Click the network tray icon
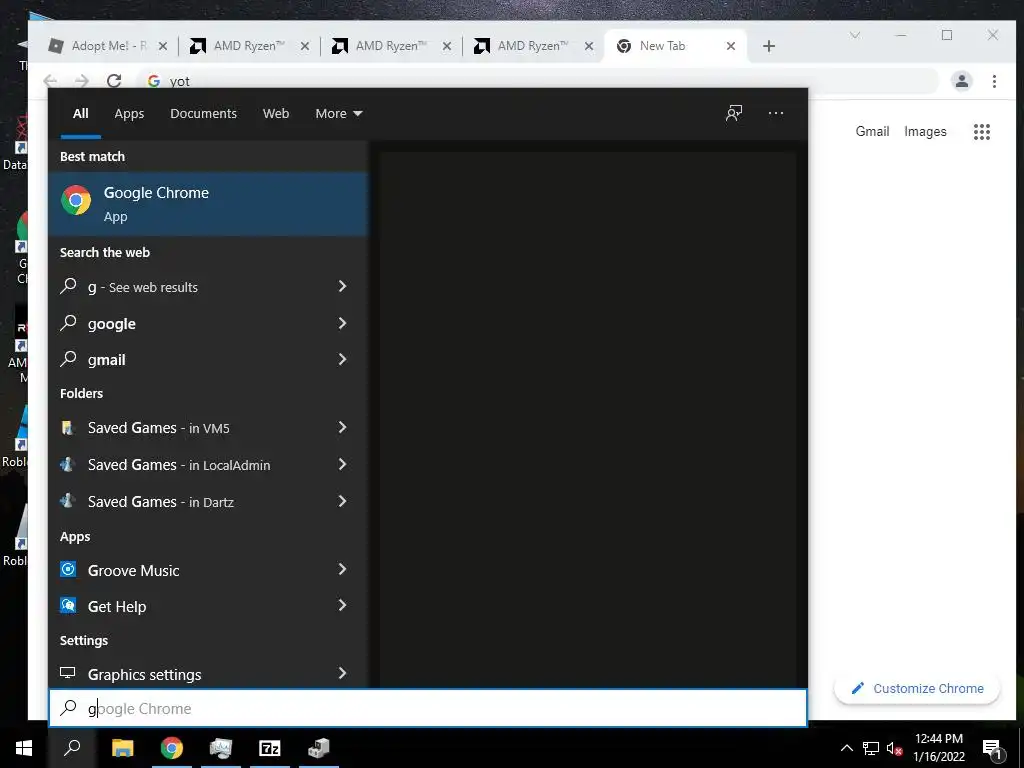This screenshot has width=1024, height=768. (x=871, y=748)
